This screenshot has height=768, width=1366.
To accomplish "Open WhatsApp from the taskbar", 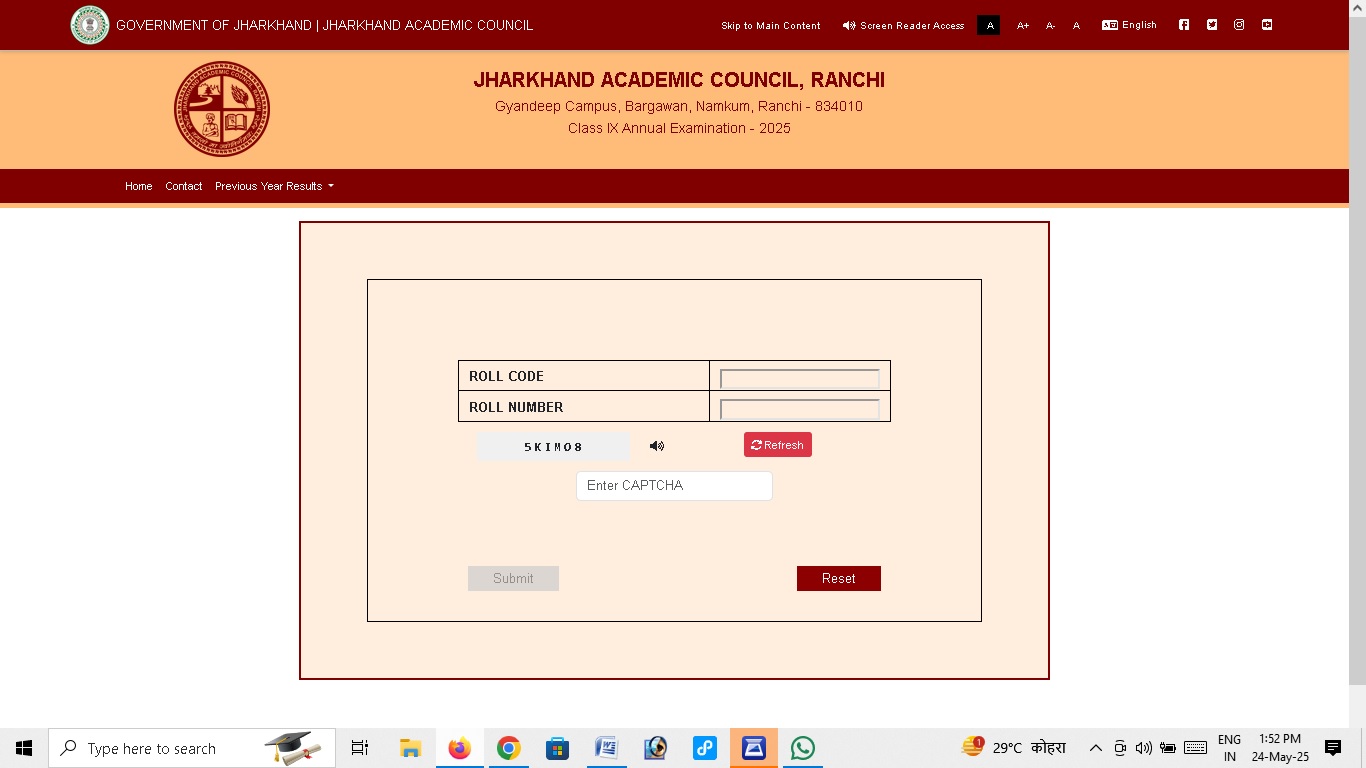I will coord(803,748).
